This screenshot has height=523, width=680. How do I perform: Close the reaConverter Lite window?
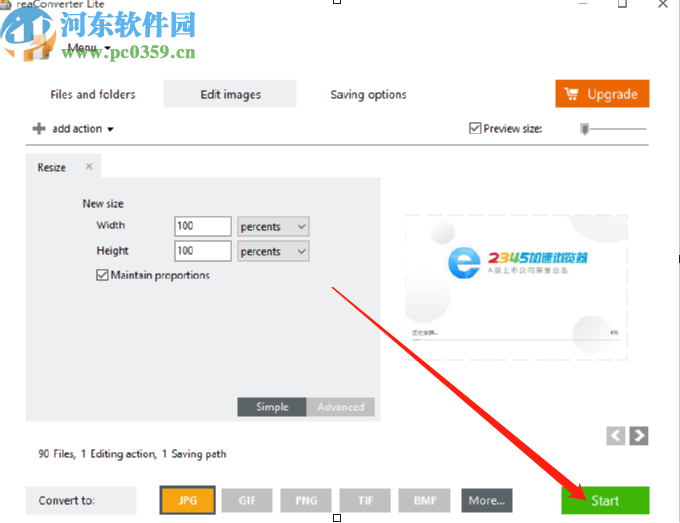[663, 4]
